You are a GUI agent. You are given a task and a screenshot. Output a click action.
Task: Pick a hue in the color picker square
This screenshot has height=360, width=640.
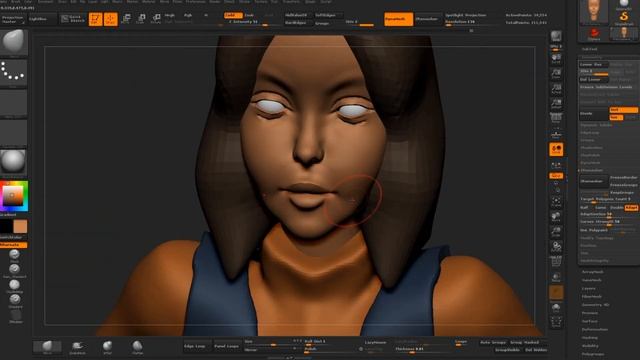(x=14, y=196)
